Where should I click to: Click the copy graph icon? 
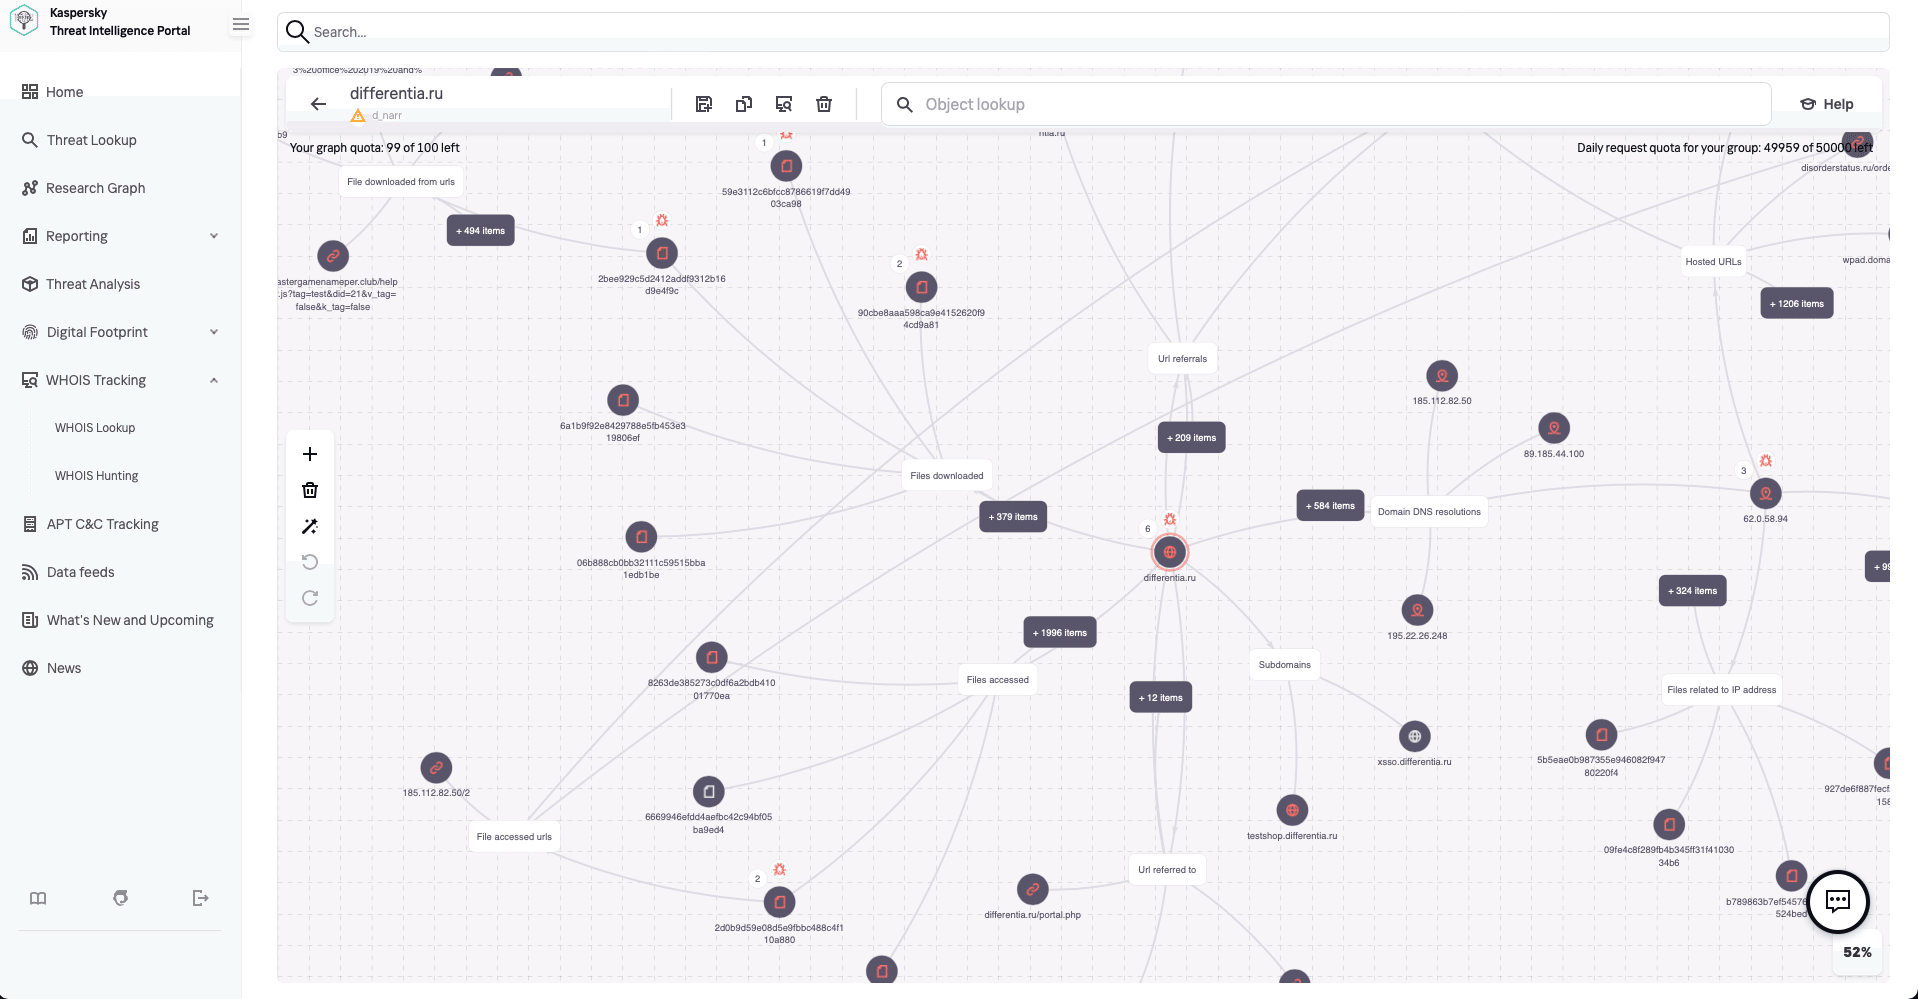click(x=744, y=104)
